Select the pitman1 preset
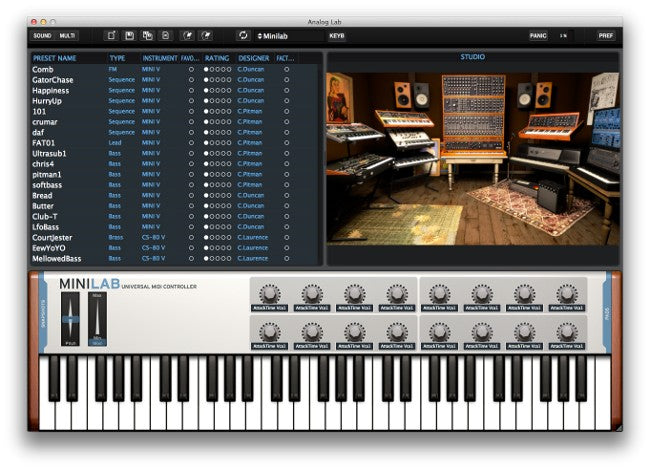 pos(46,175)
